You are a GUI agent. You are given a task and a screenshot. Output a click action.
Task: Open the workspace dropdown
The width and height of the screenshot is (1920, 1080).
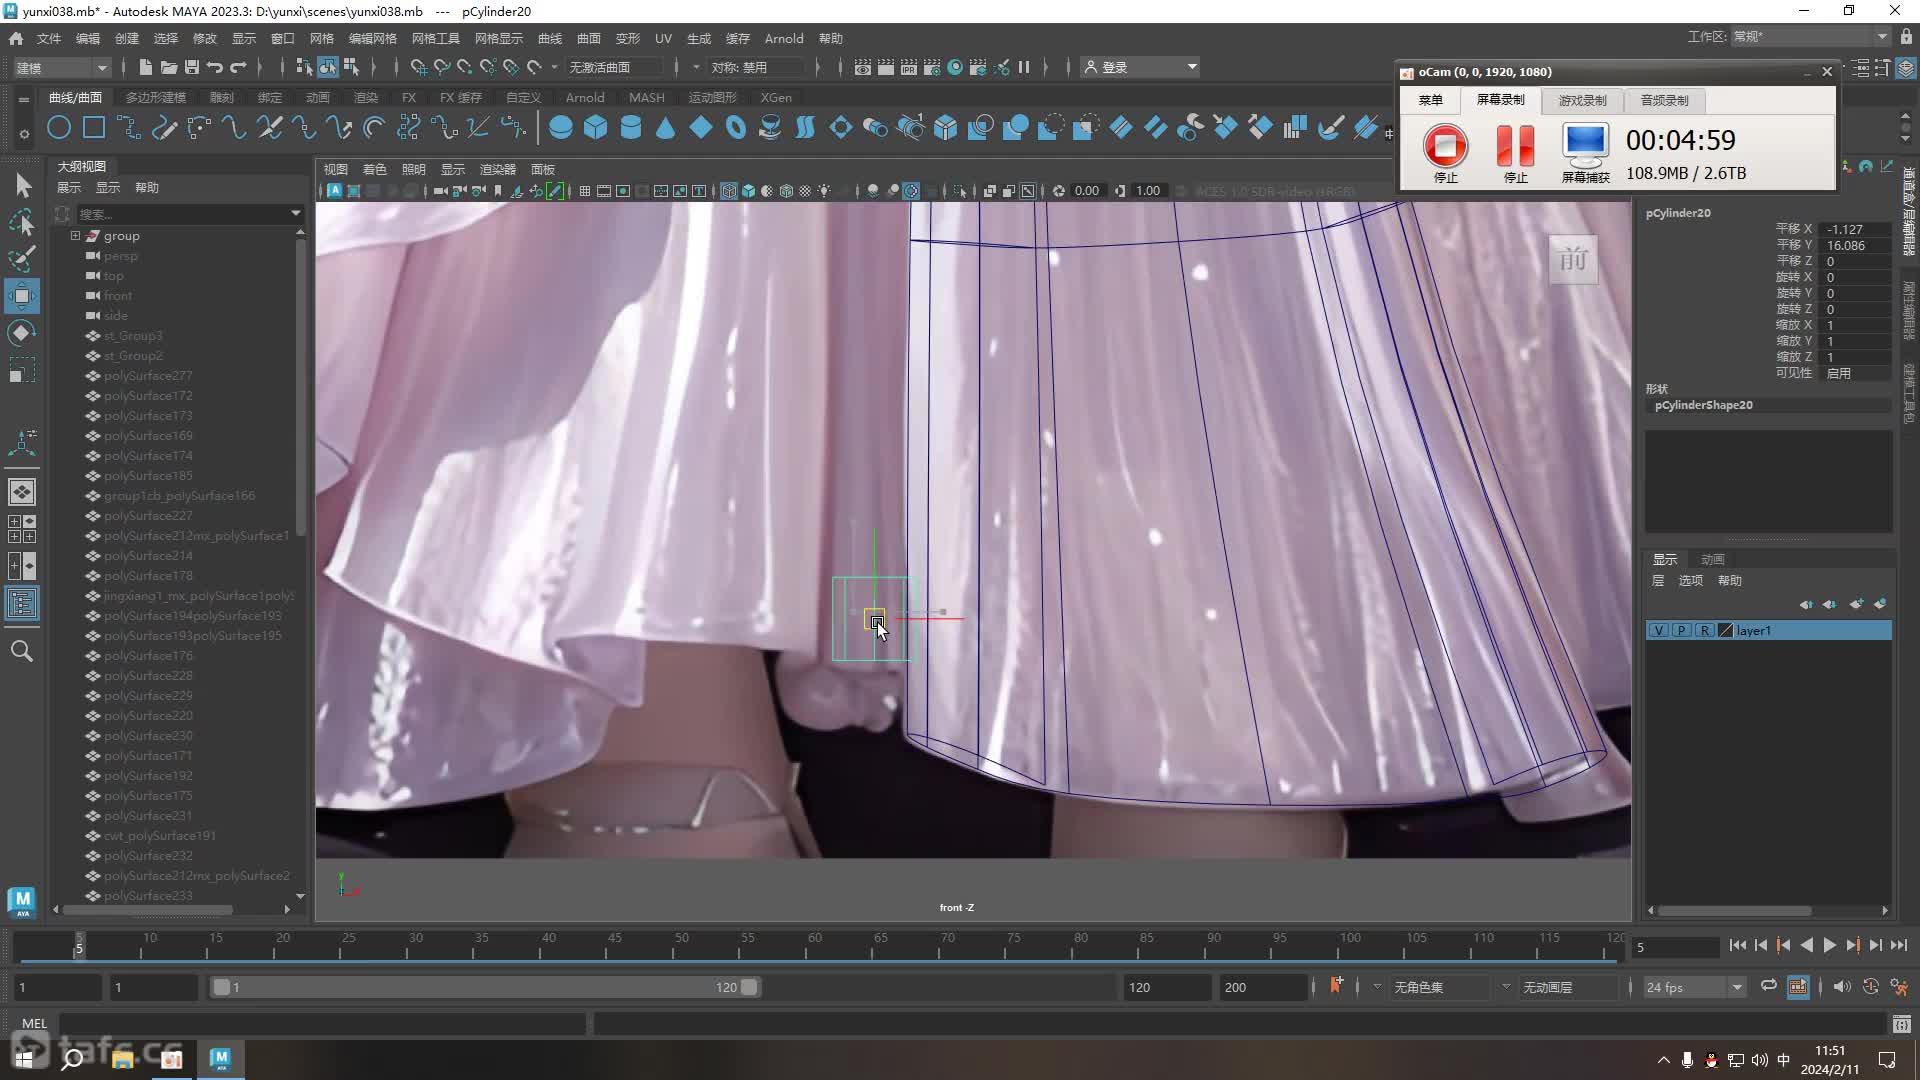pyautogui.click(x=1811, y=37)
